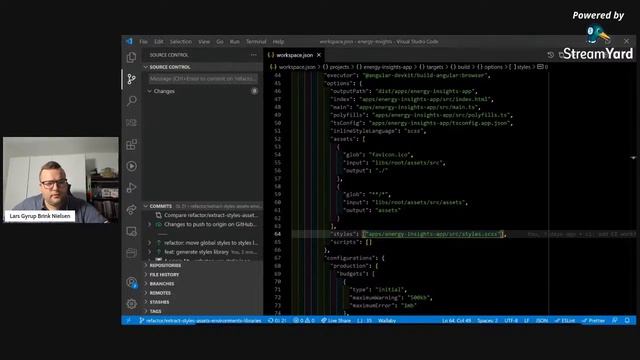This screenshot has height=360, width=640.
Task: Open the Edit menu
Action: 159,42
